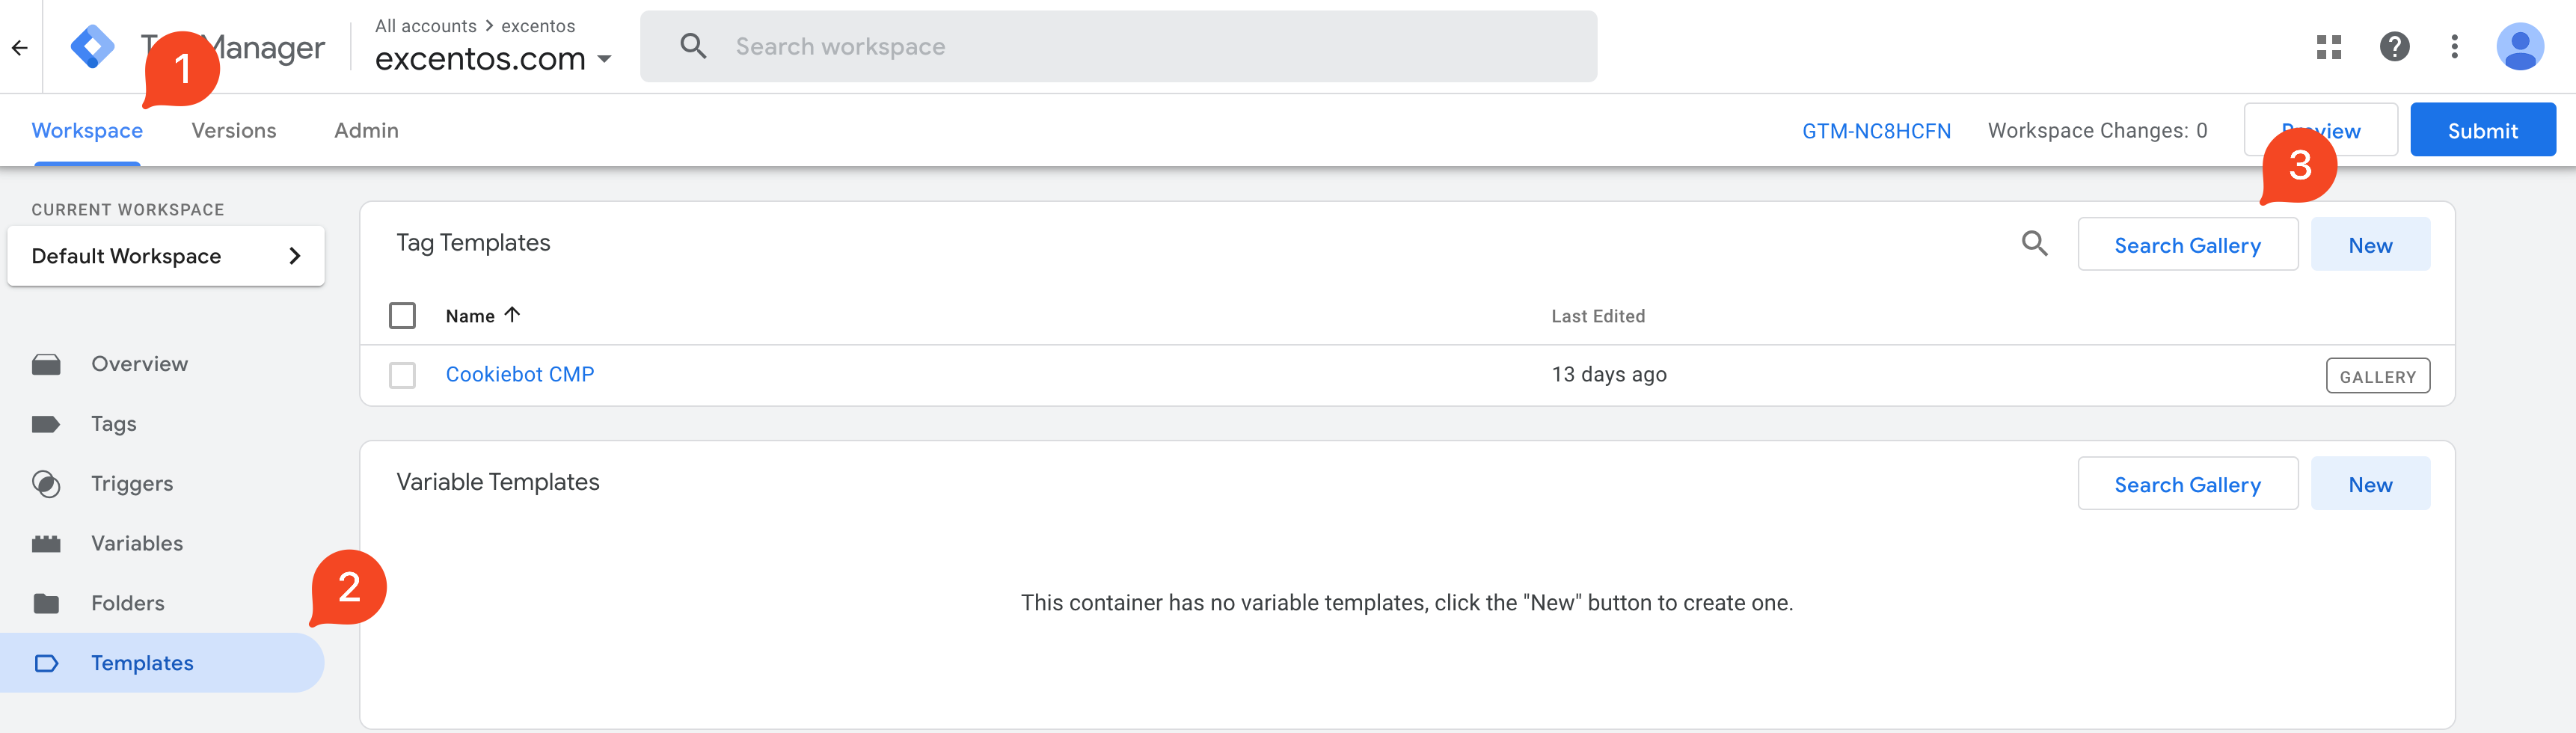Viewport: 2576px width, 733px height.
Task: Click the Variables brick icon in sidebar
Action: (x=46, y=544)
